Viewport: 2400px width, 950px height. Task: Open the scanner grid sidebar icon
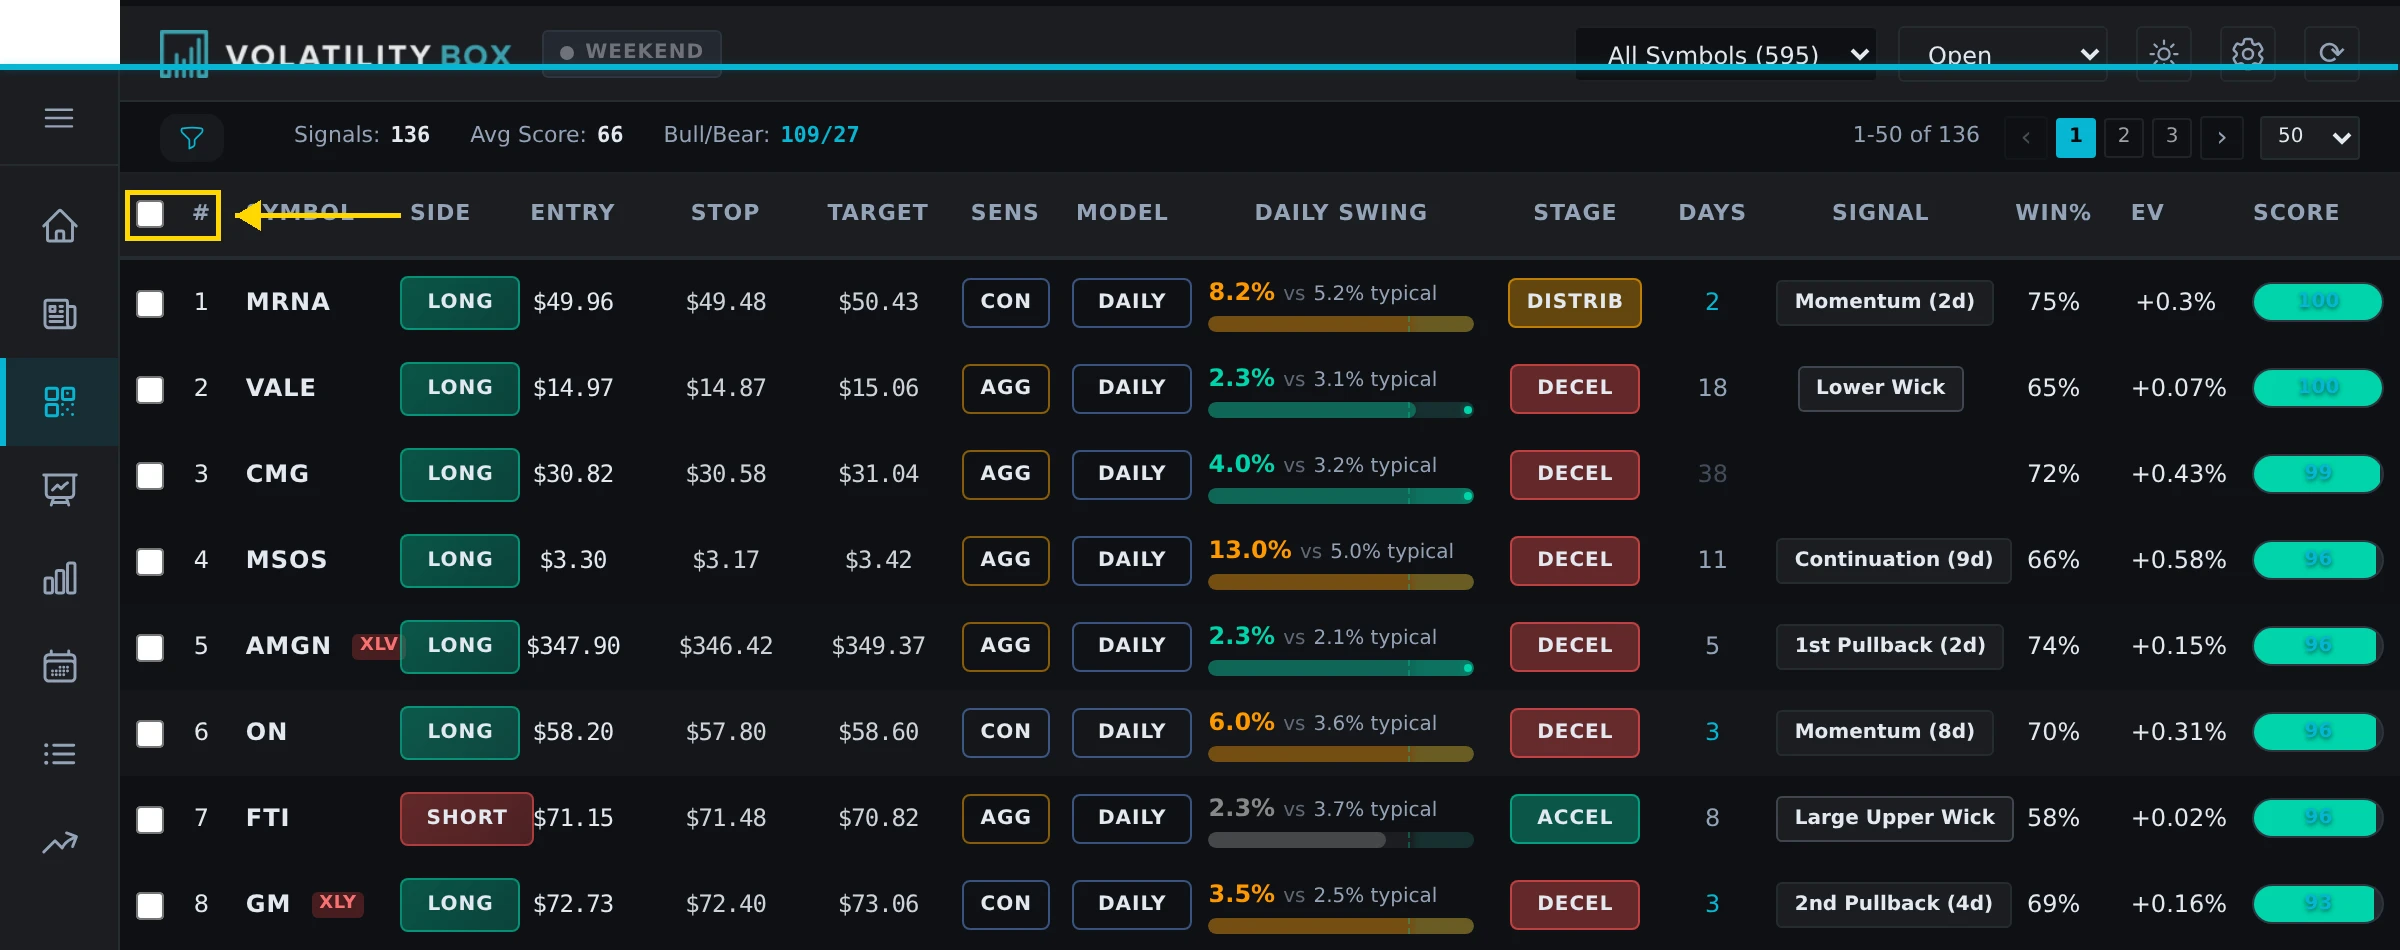click(x=60, y=402)
